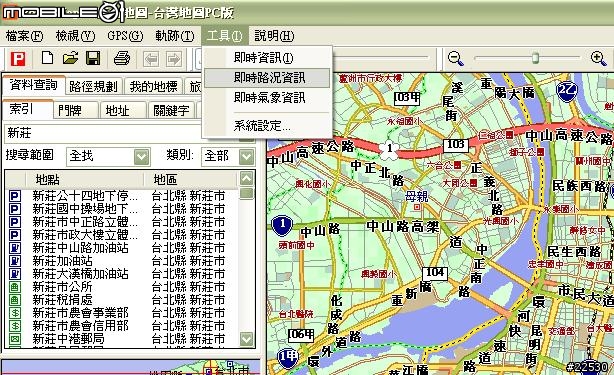The image size is (614, 375).
Task: Click gas station icon beside 新莊中山路加油站
Action: pyautogui.click(x=15, y=248)
